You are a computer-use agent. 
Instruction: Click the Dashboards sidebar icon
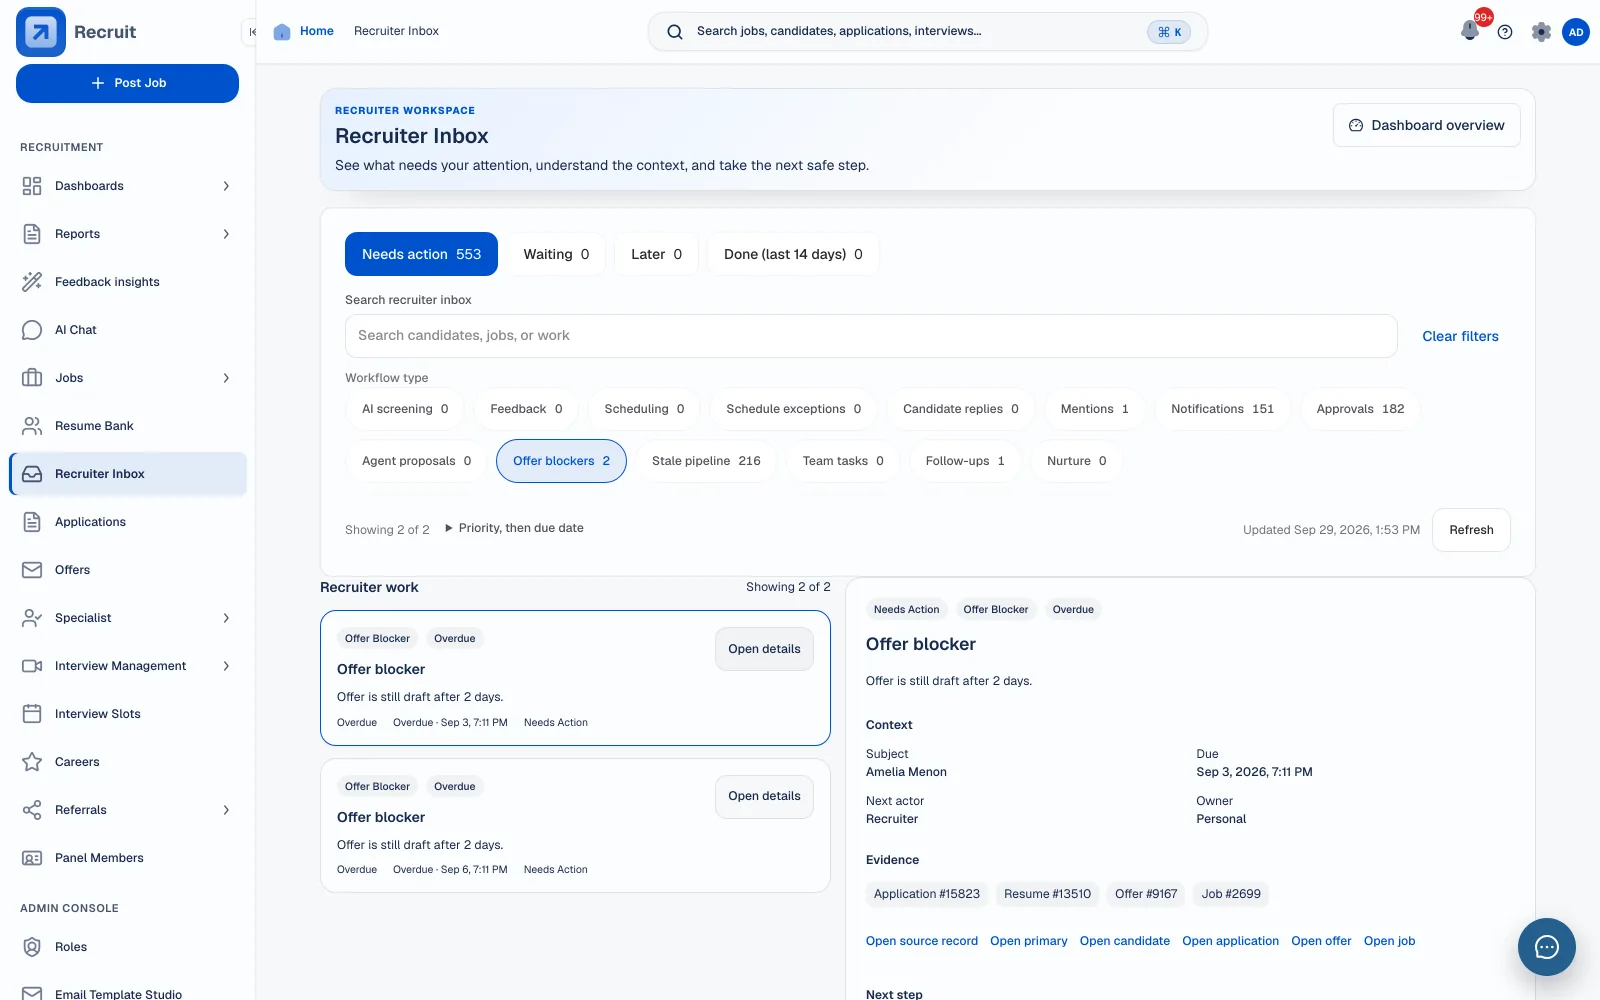tap(32, 186)
